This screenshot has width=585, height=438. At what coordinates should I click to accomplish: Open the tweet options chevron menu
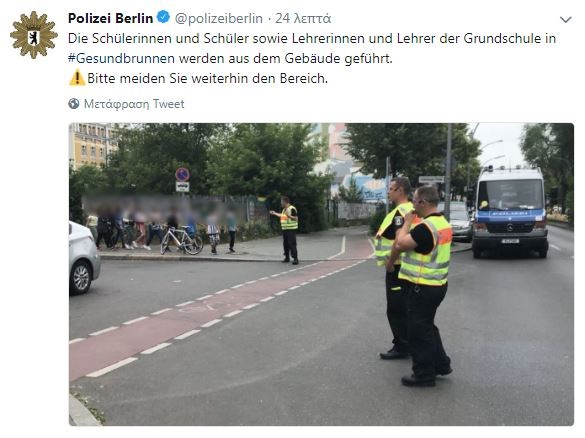[x=566, y=19]
